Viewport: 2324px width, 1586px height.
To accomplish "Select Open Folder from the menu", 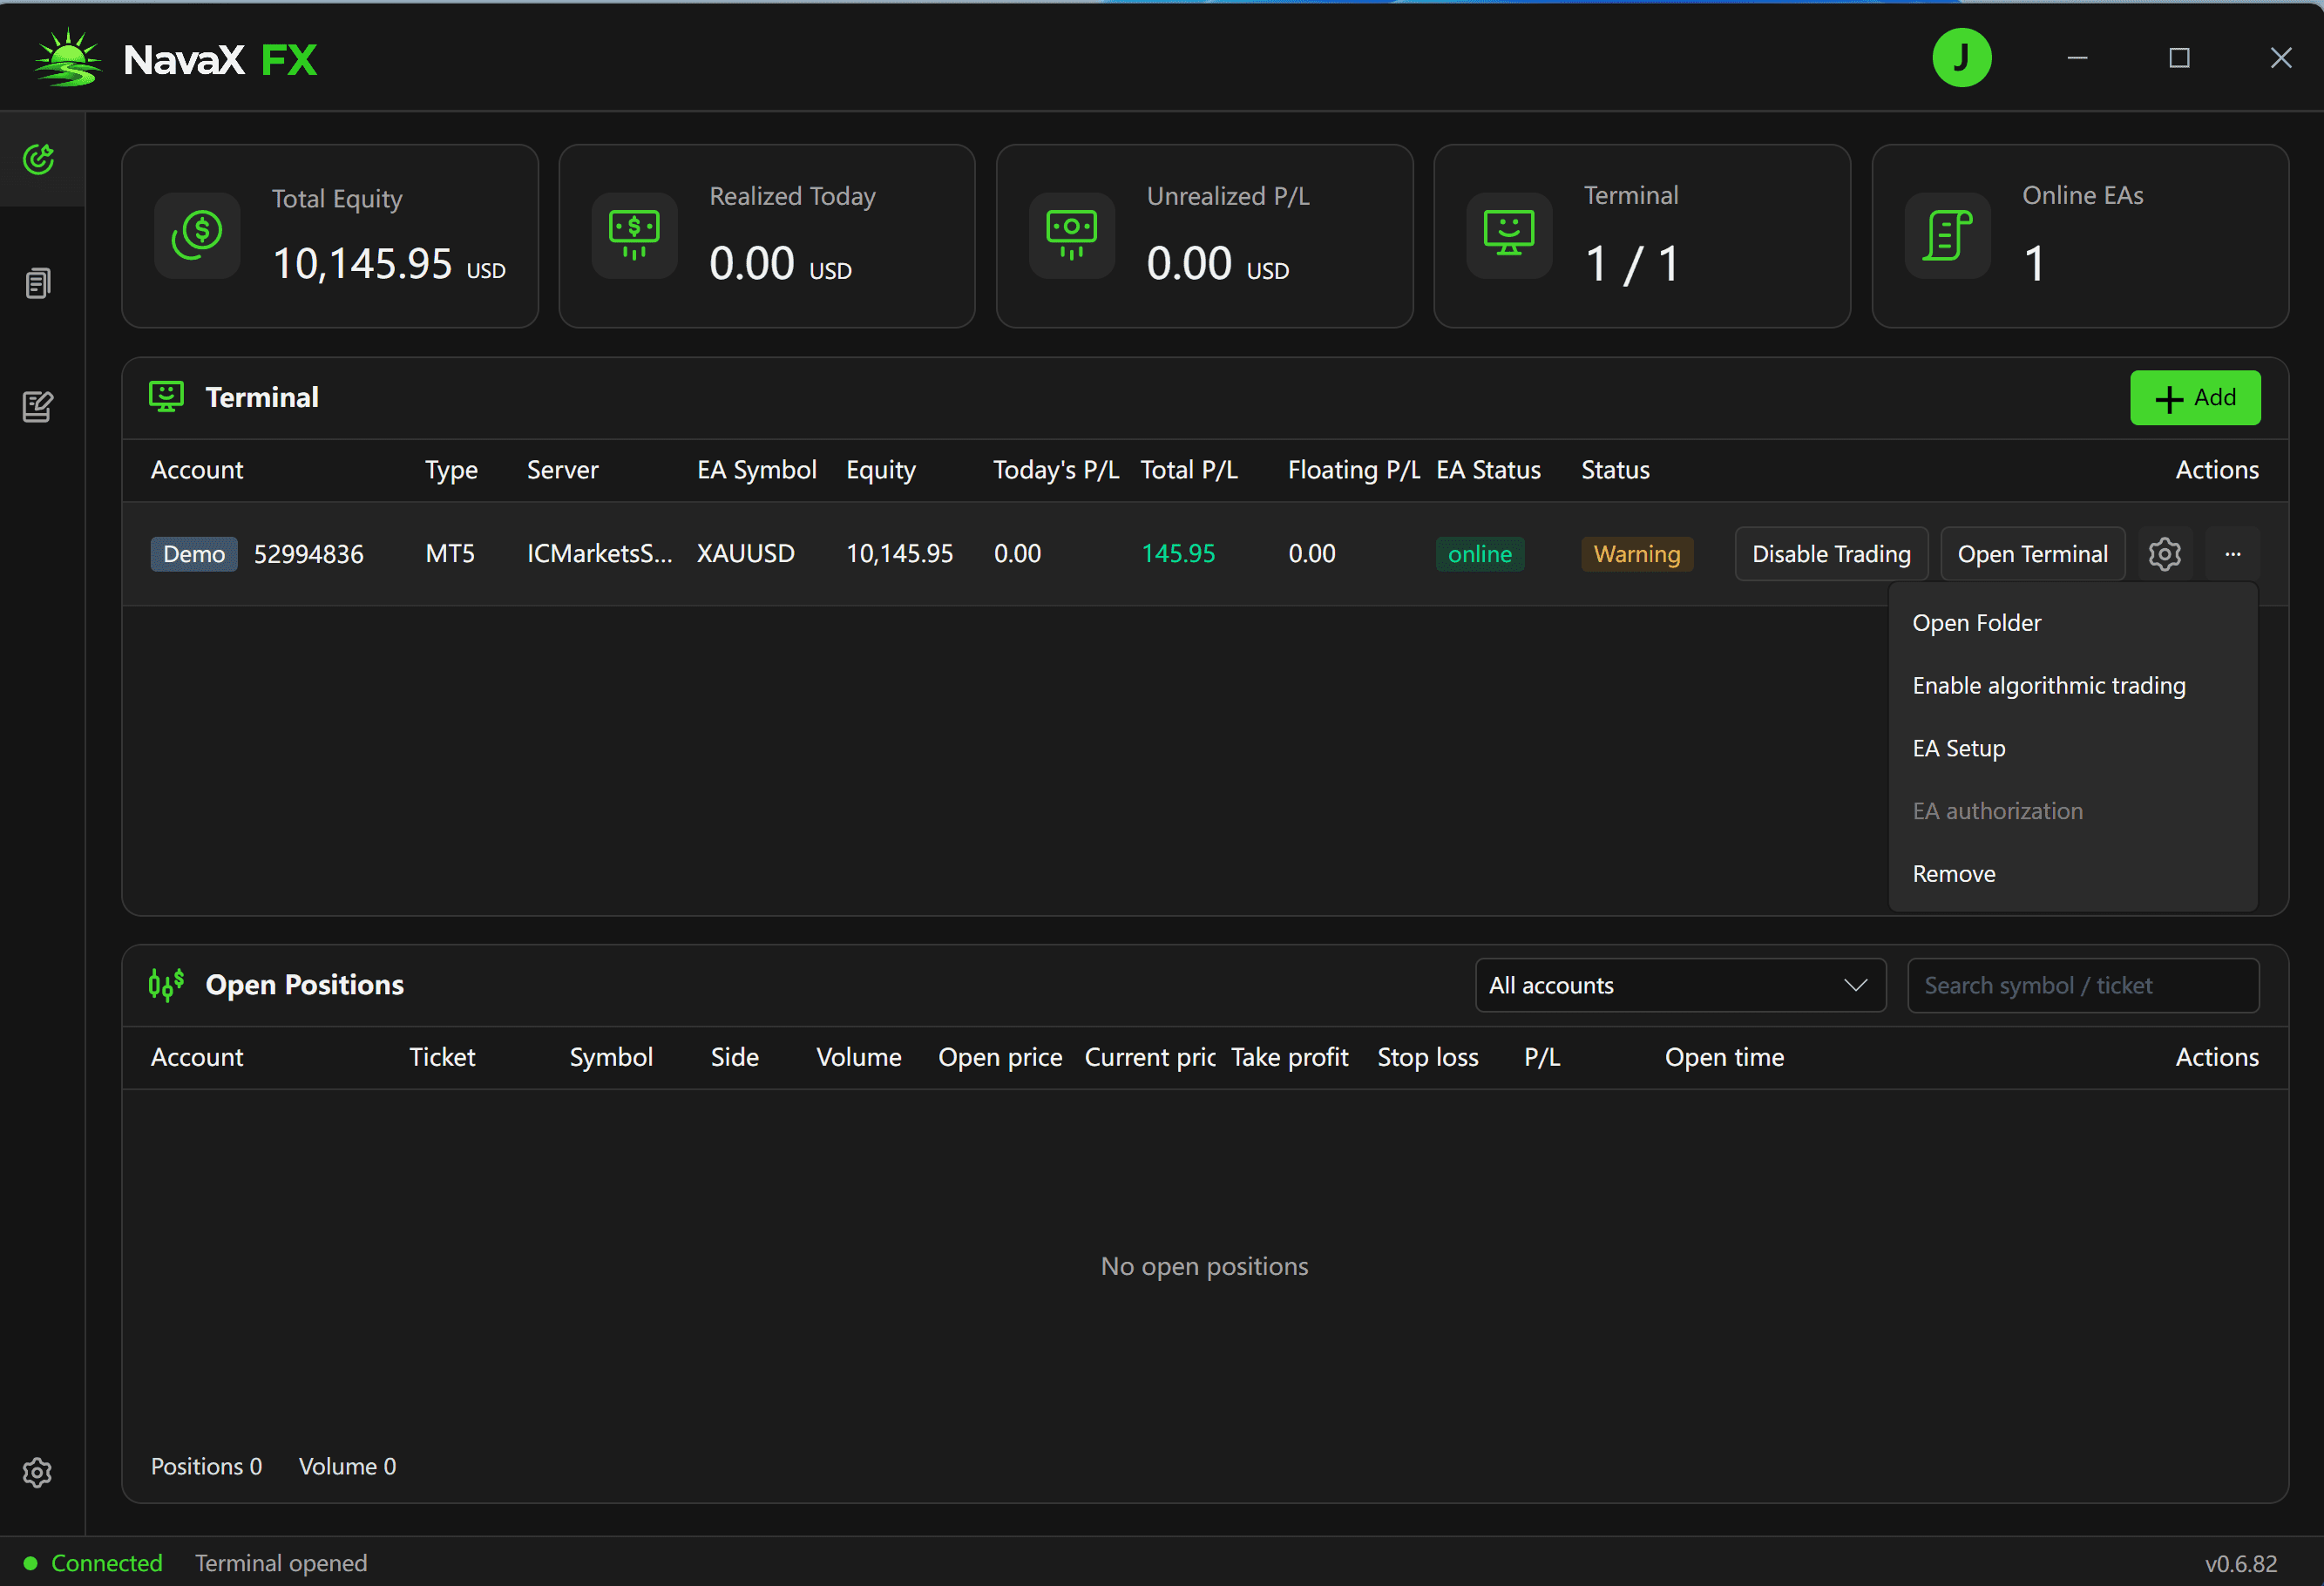I will [x=2072, y=623].
